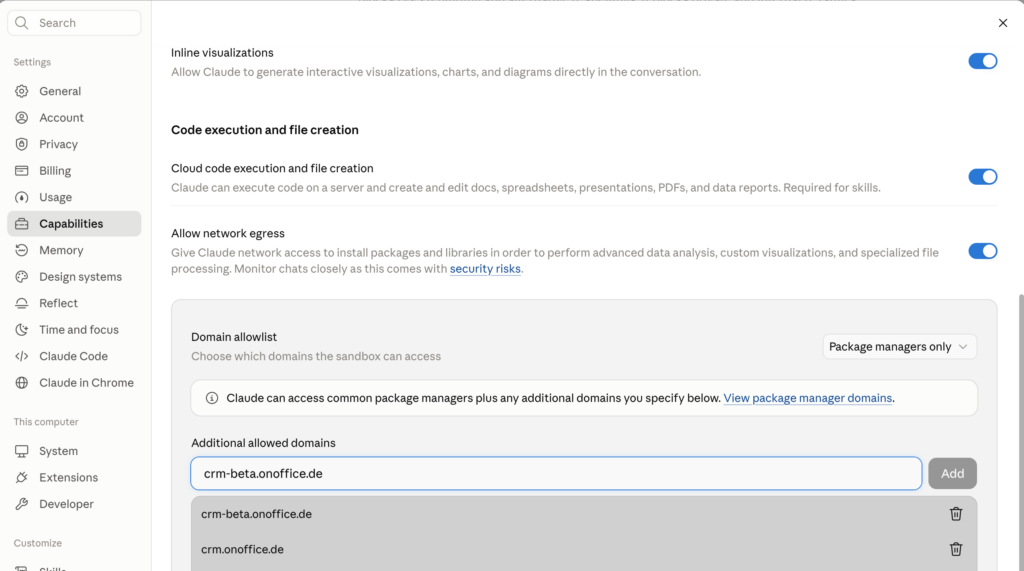Viewport: 1024px width, 571px height.
Task: Open Account settings
Action: coord(74,118)
